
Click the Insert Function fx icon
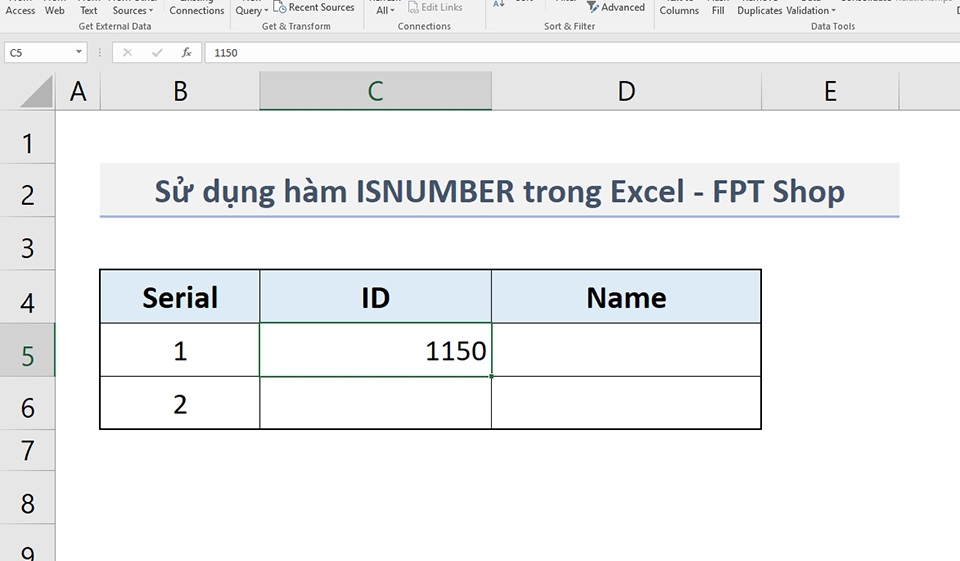click(187, 53)
